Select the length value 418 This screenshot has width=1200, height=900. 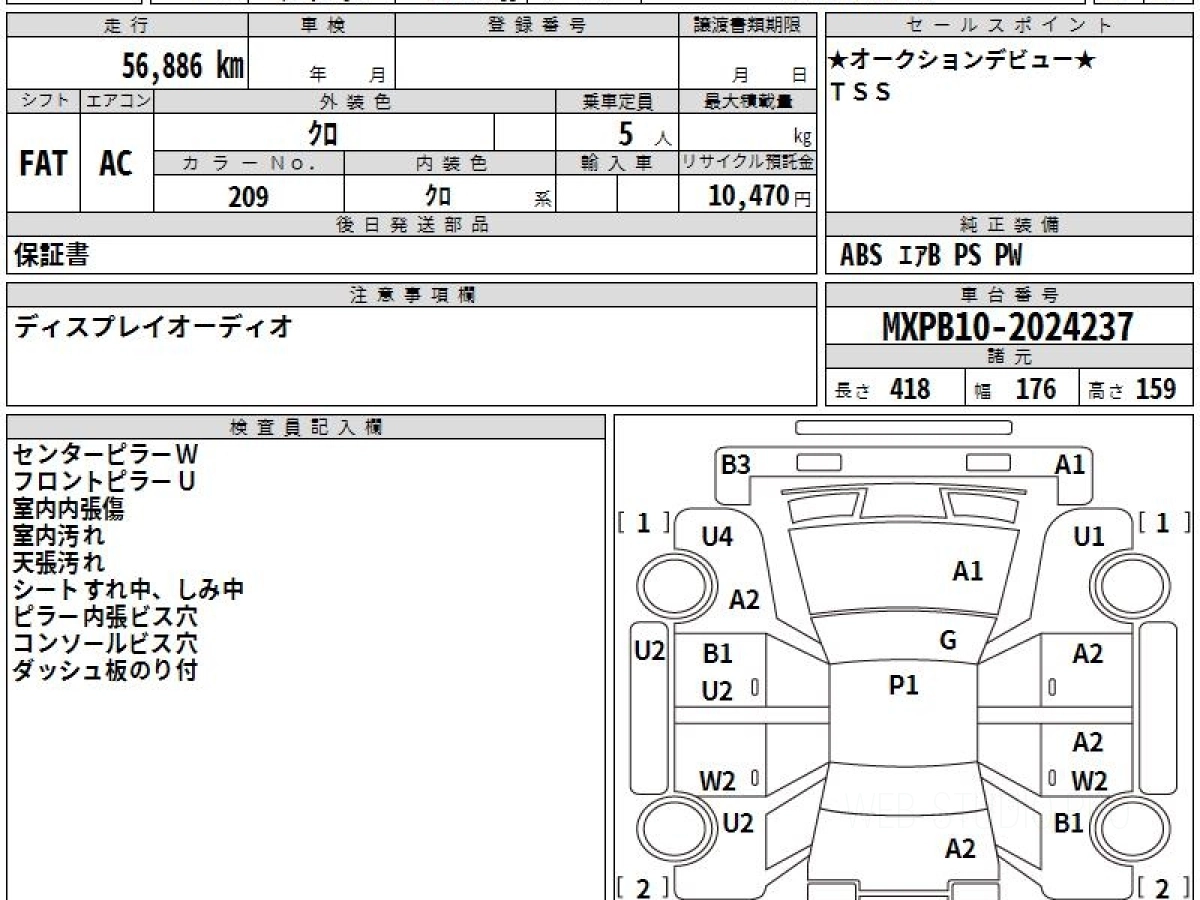click(x=910, y=389)
